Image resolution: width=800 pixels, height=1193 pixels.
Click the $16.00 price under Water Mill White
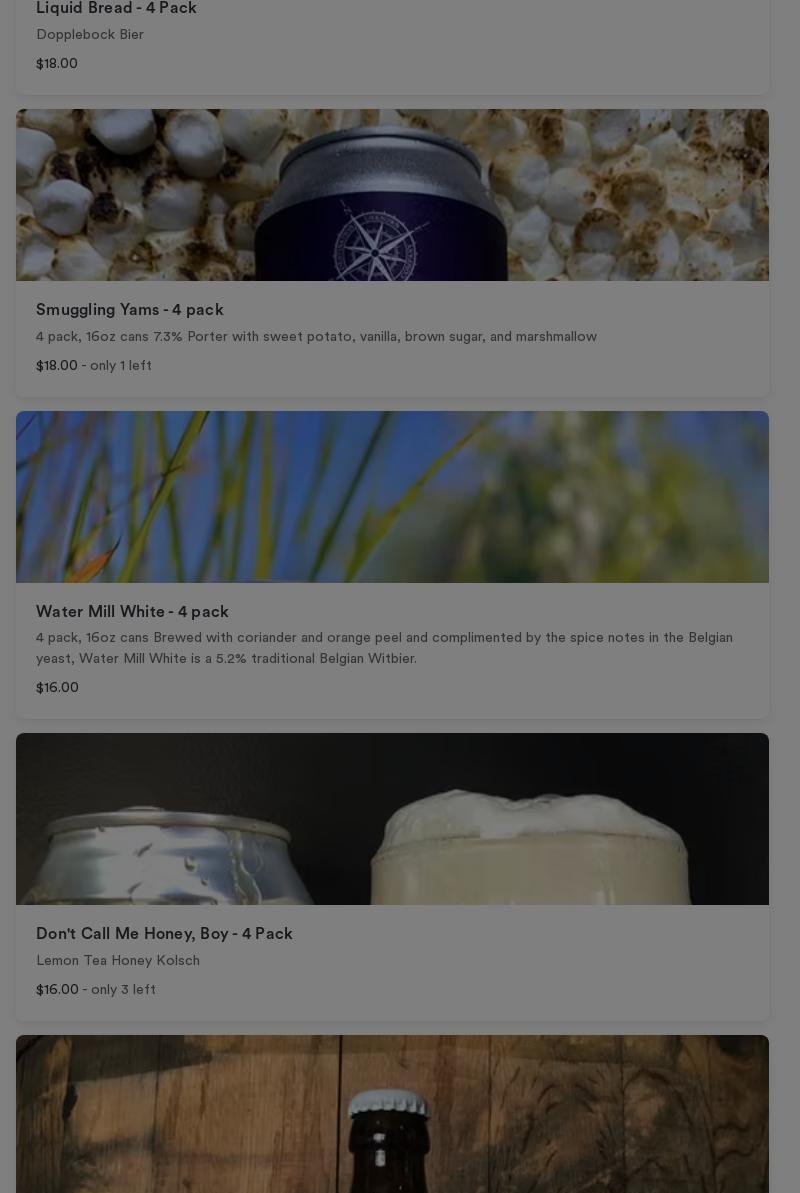57,688
